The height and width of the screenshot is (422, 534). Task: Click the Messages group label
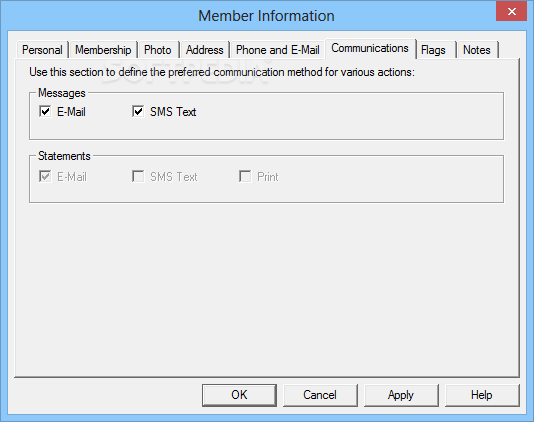coord(62,93)
